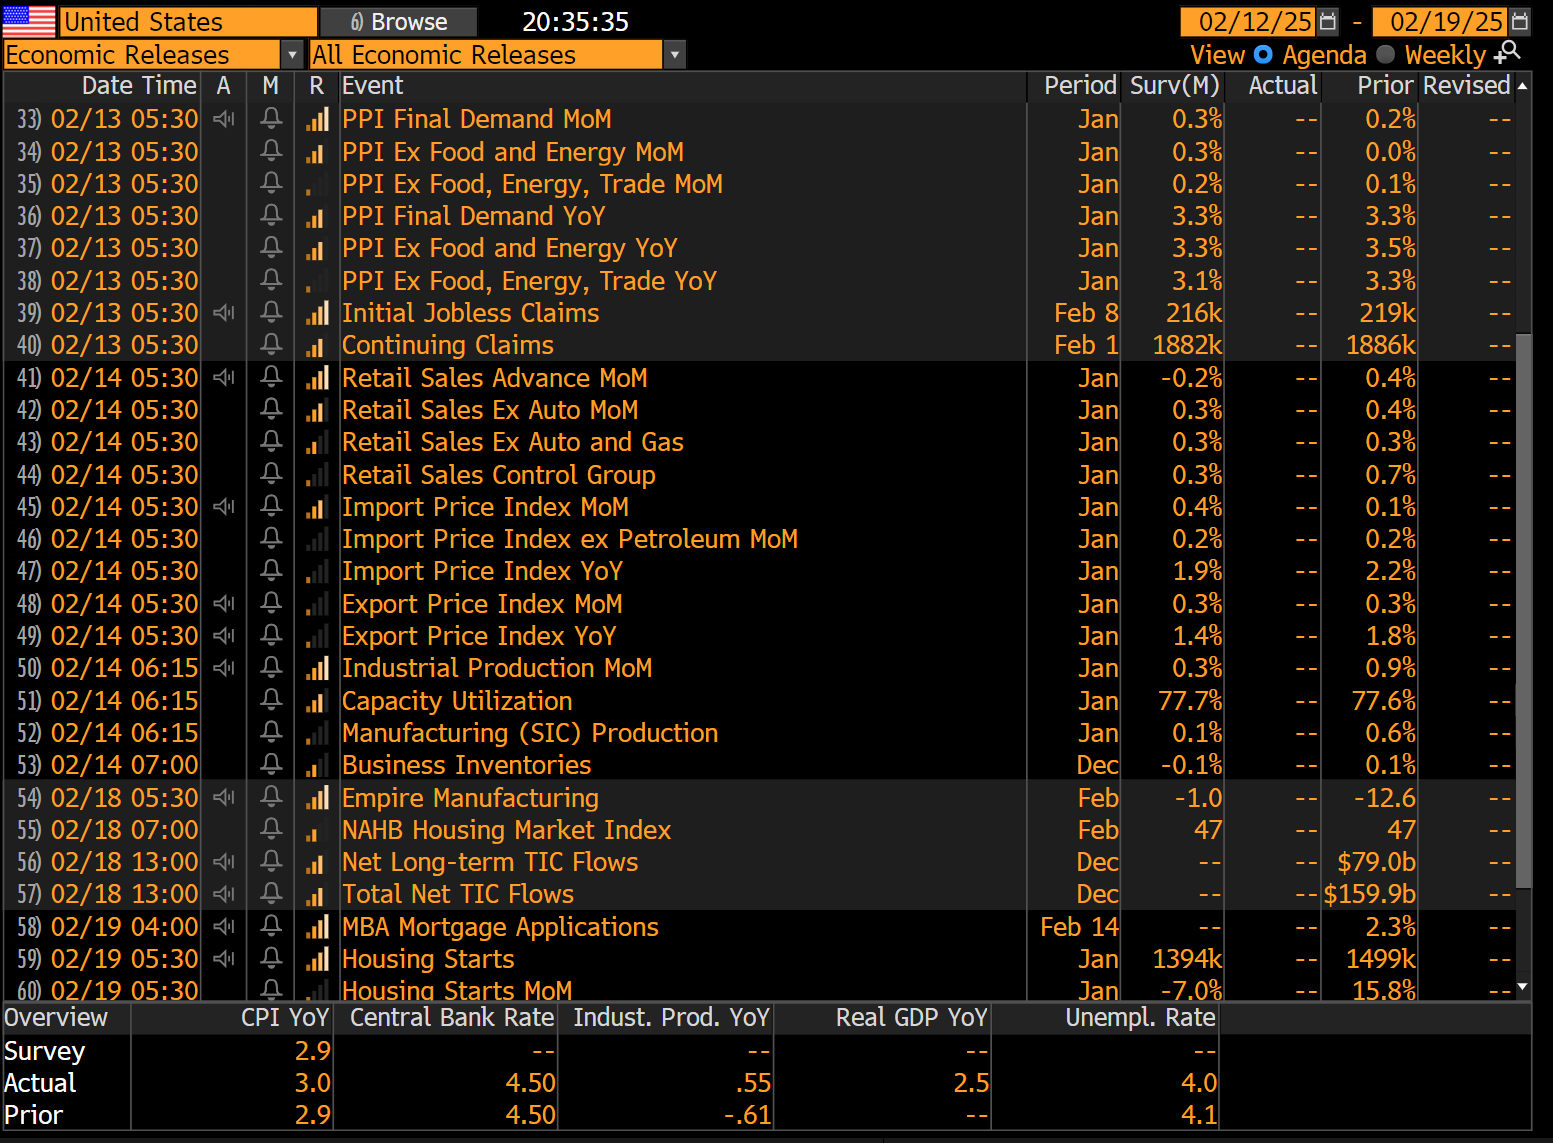Click the alert bell for PPI Final Demand MoM
The height and width of the screenshot is (1143, 1553).
(x=271, y=119)
